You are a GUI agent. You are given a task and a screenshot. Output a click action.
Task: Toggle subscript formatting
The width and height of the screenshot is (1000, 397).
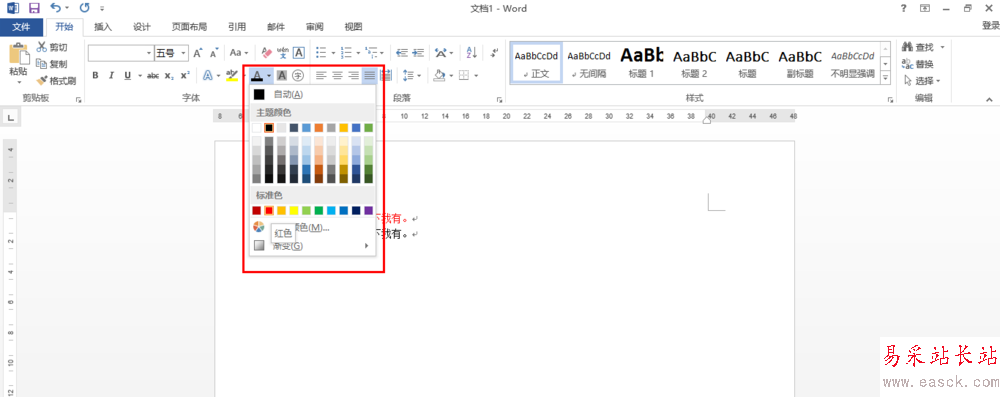click(x=169, y=75)
